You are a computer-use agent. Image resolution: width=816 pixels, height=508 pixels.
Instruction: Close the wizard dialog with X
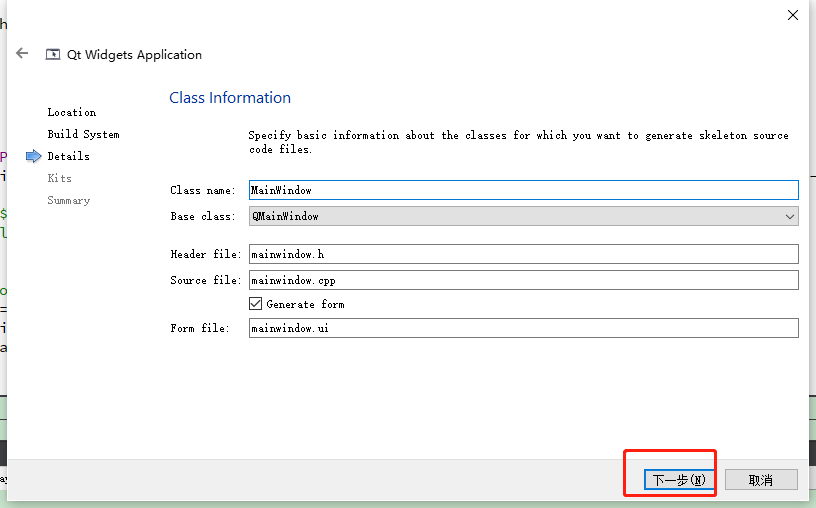tap(793, 15)
